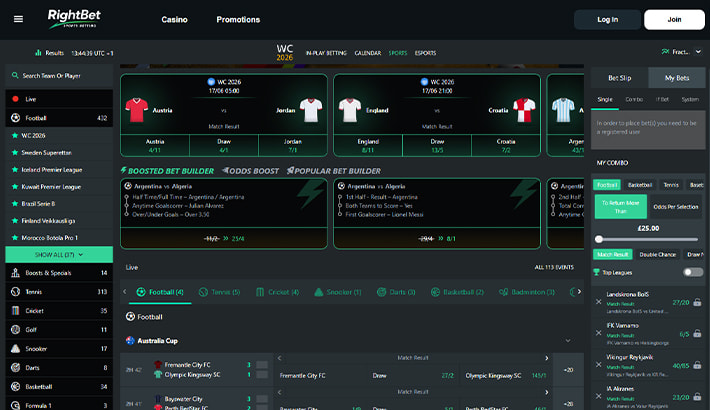Click the Tennis ball icon in sidebar
The height and width of the screenshot is (410, 710).
coord(15,292)
